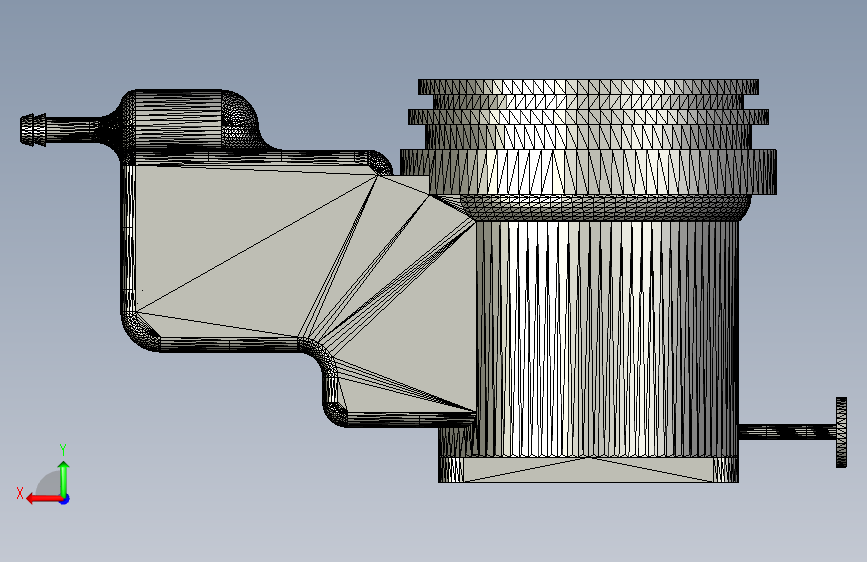
Task: Click the red X axis arrow of the triad
Action: point(43,499)
